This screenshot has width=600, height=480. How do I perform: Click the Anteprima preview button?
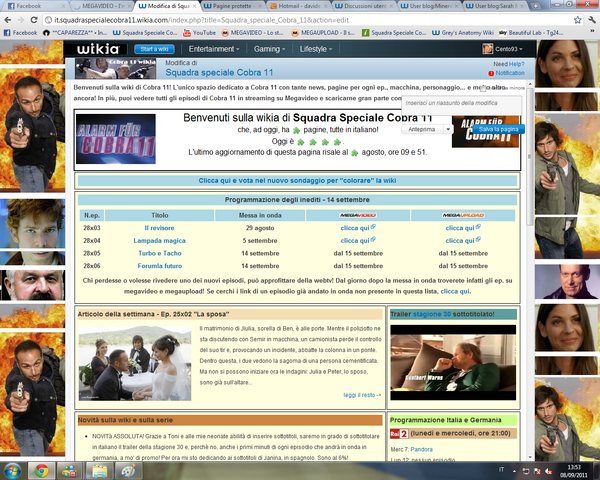pos(422,129)
